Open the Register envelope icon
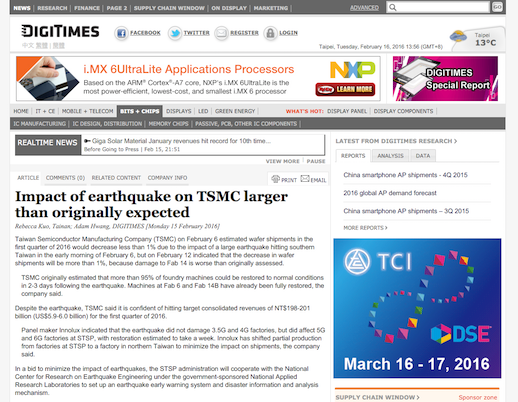Viewport: 518px width, 402px height. (x=221, y=33)
